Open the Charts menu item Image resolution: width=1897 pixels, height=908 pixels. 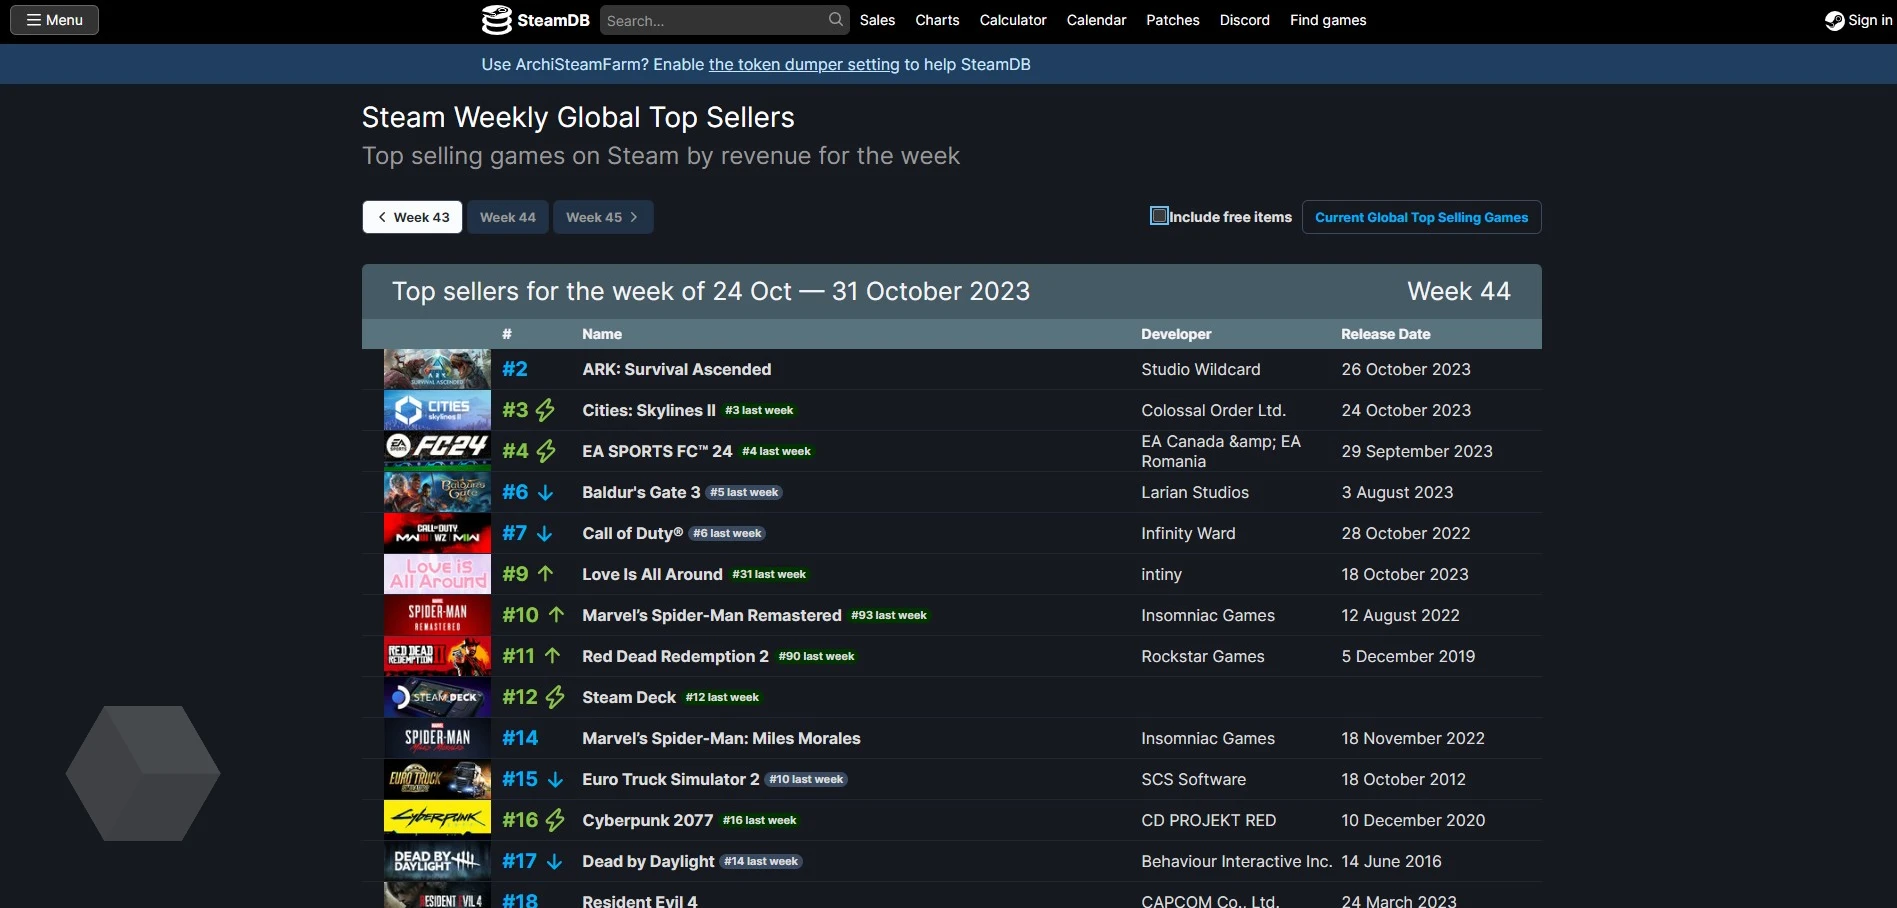point(937,20)
